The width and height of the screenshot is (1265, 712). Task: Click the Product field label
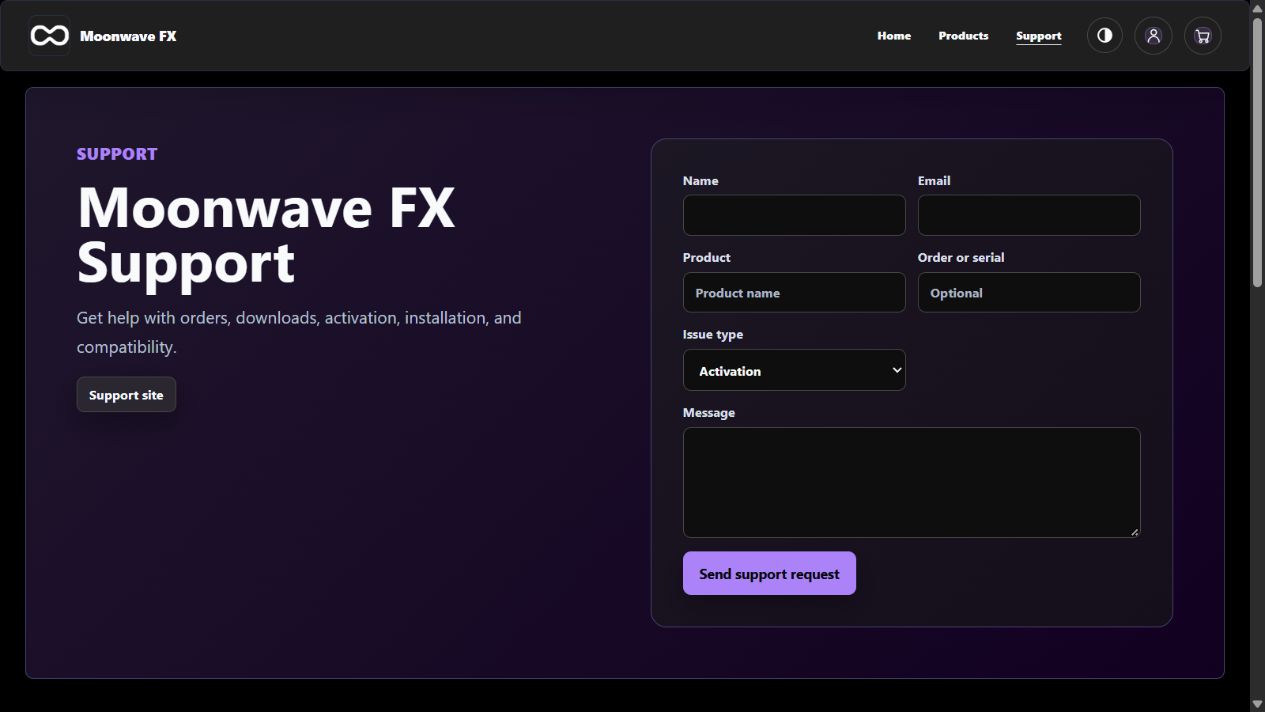click(x=706, y=258)
